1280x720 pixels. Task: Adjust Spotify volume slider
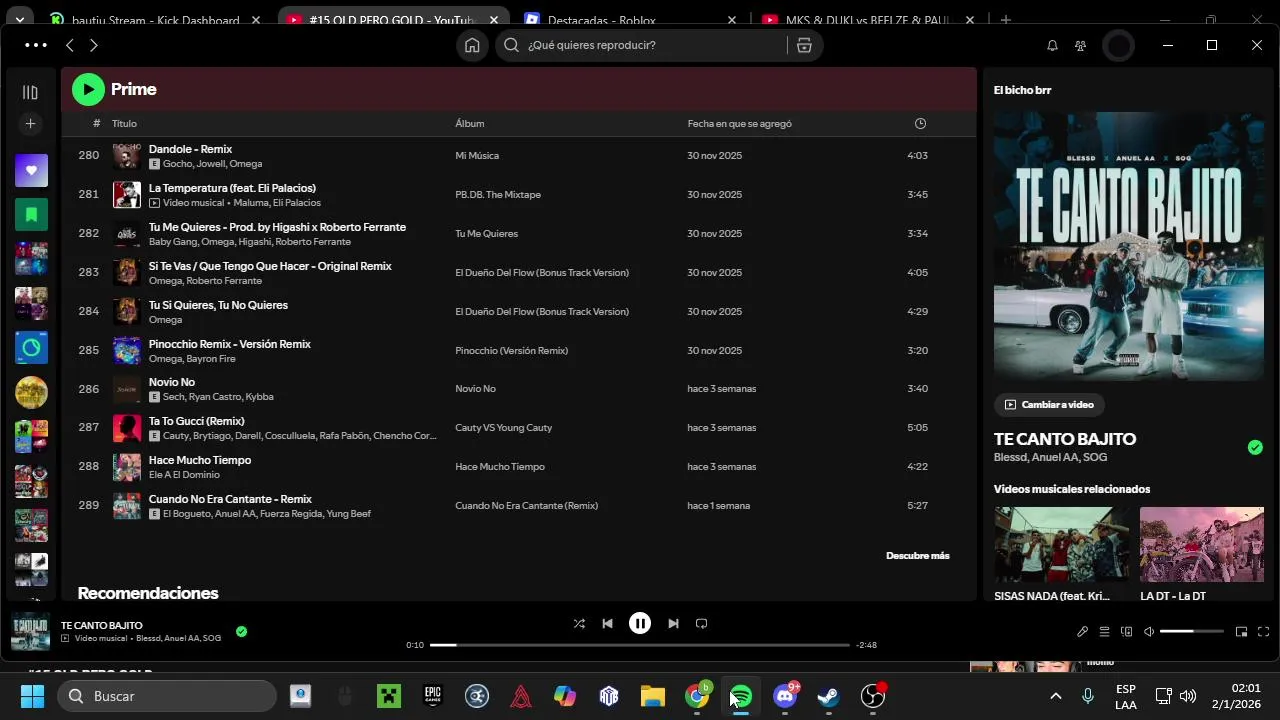tap(1192, 631)
